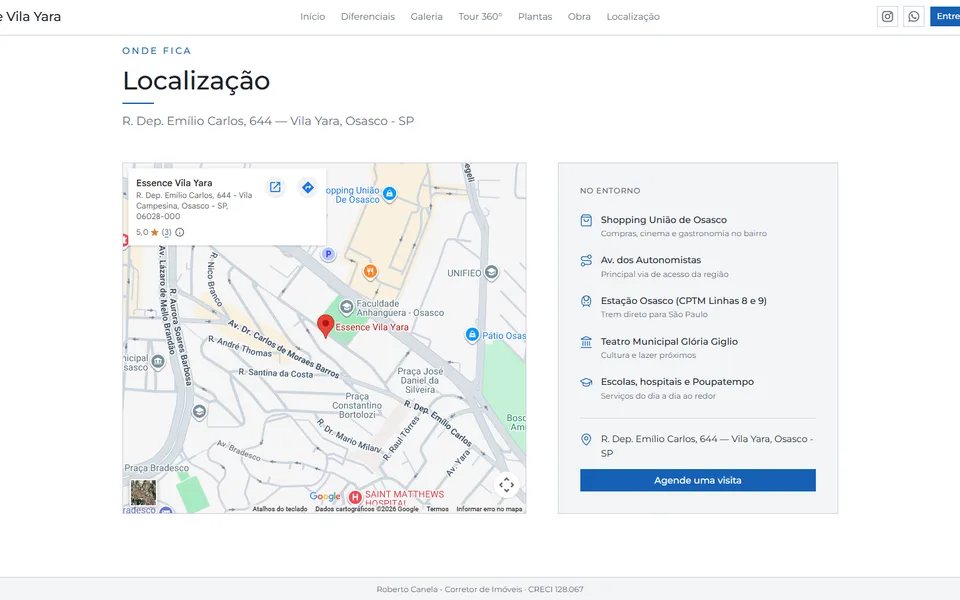Viewport: 960px width, 600px height.
Task: Select Escolas, hospitais e Poupatempo text
Action: coord(677,381)
